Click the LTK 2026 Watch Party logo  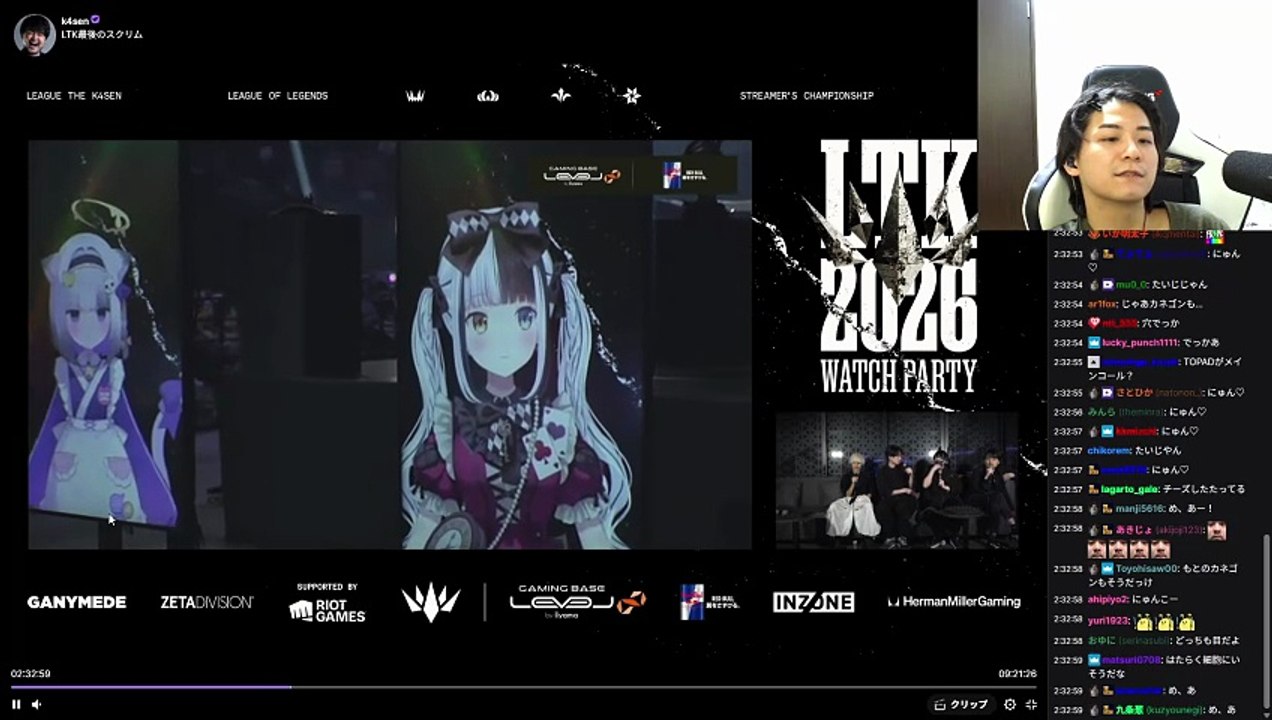pos(898,265)
